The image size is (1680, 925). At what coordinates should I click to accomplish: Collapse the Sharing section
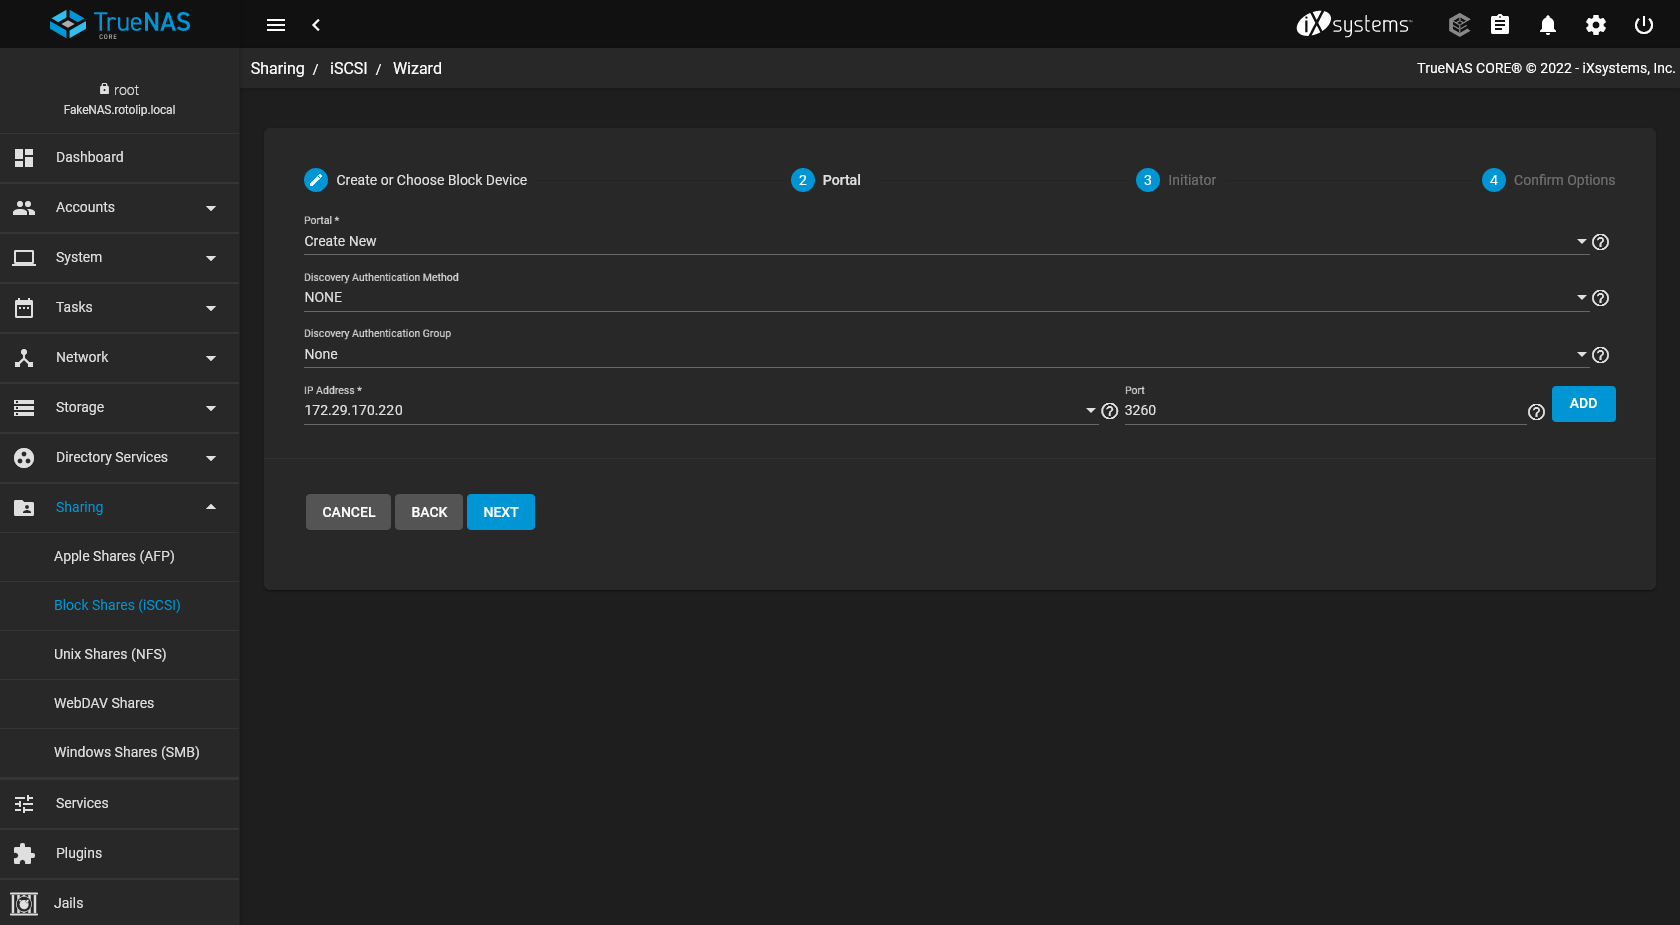point(210,507)
